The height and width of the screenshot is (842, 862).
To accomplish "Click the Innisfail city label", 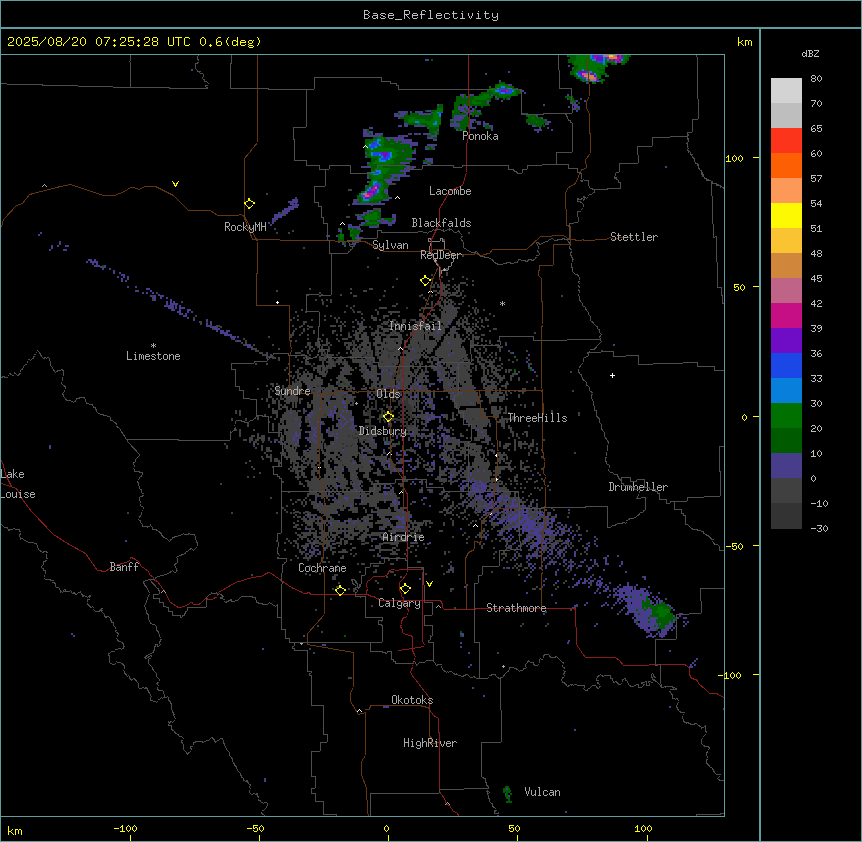I will click(415, 326).
